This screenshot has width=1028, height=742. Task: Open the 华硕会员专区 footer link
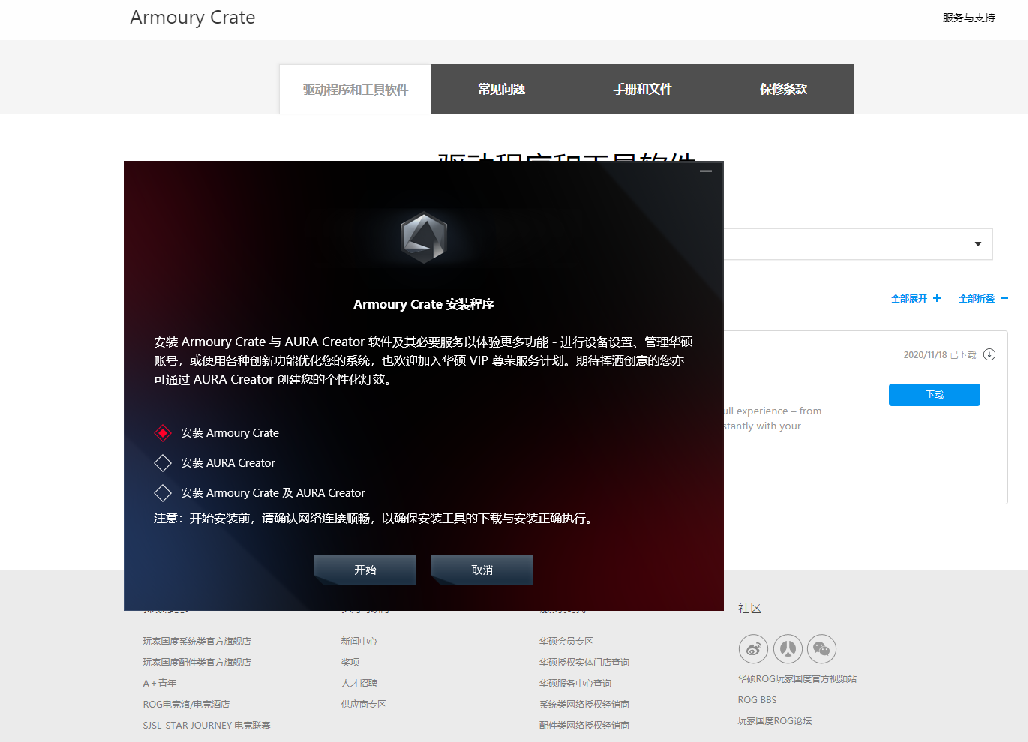pos(566,641)
